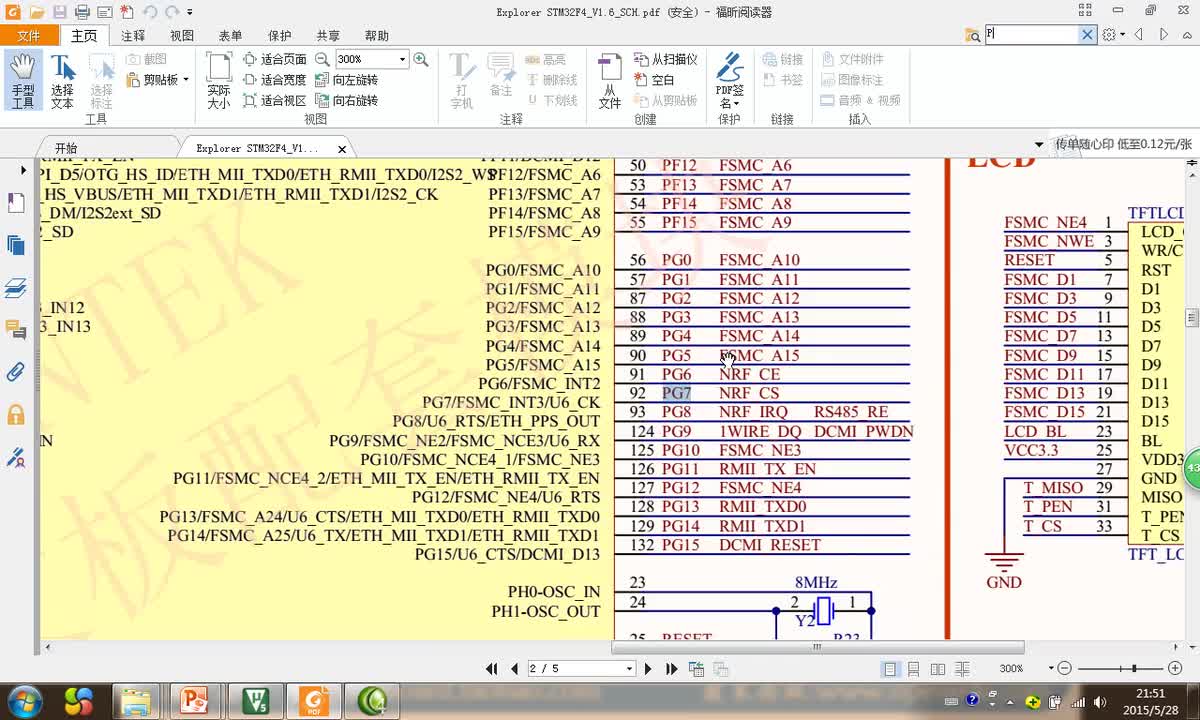The width and height of the screenshot is (1200, 720).
Task: Create PDF from file (从文件)
Action: click(610, 81)
